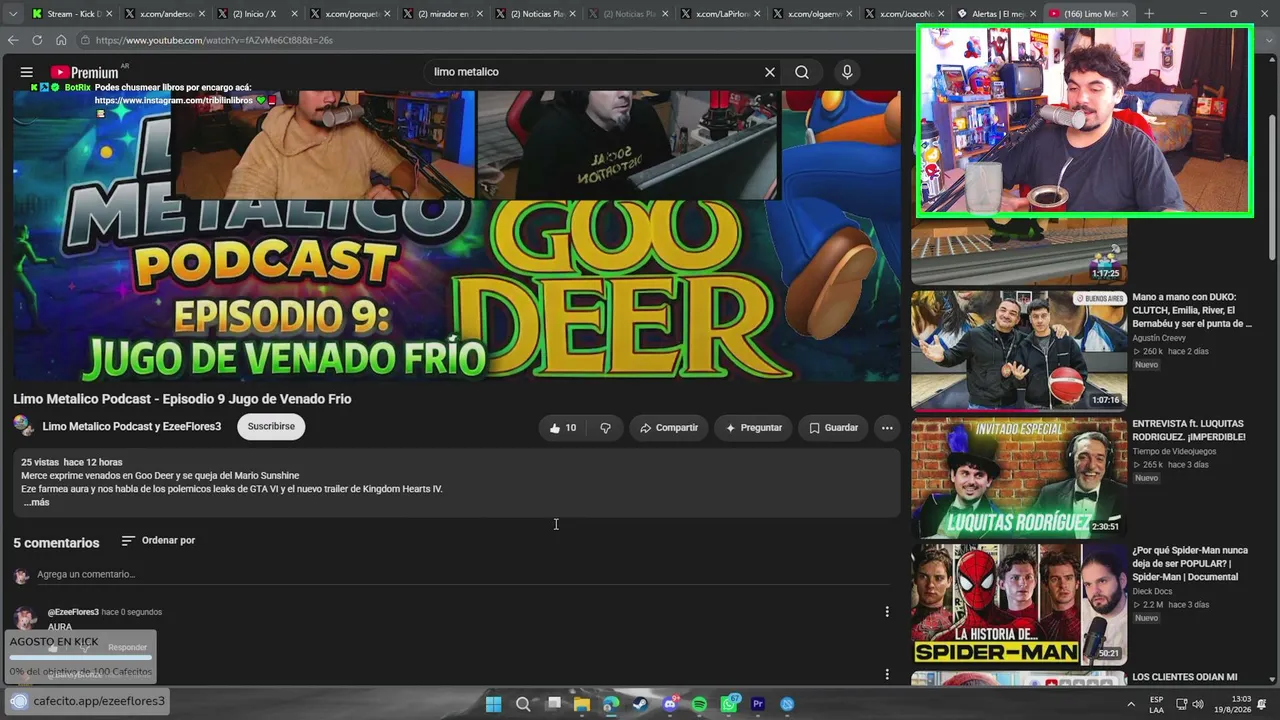1280x720 pixels.
Task: Open Microsoft Edge from the taskbar
Action: click(x=611, y=704)
